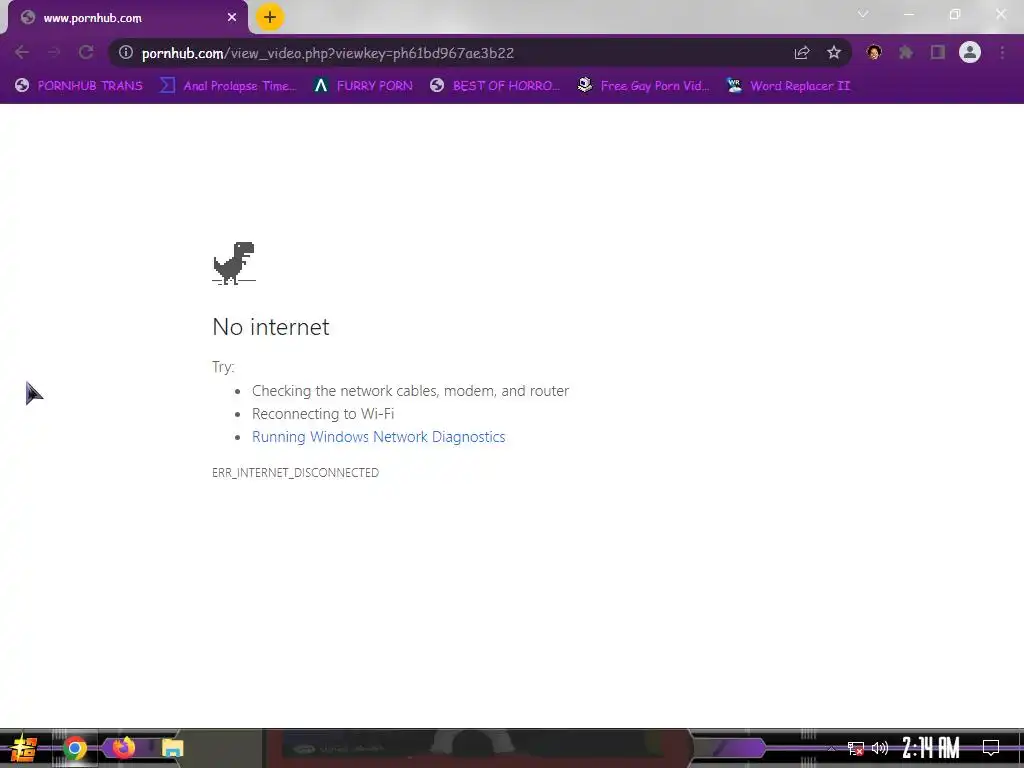Bookmark this page with the star icon
Screen dimensions: 1024x768
pos(834,52)
